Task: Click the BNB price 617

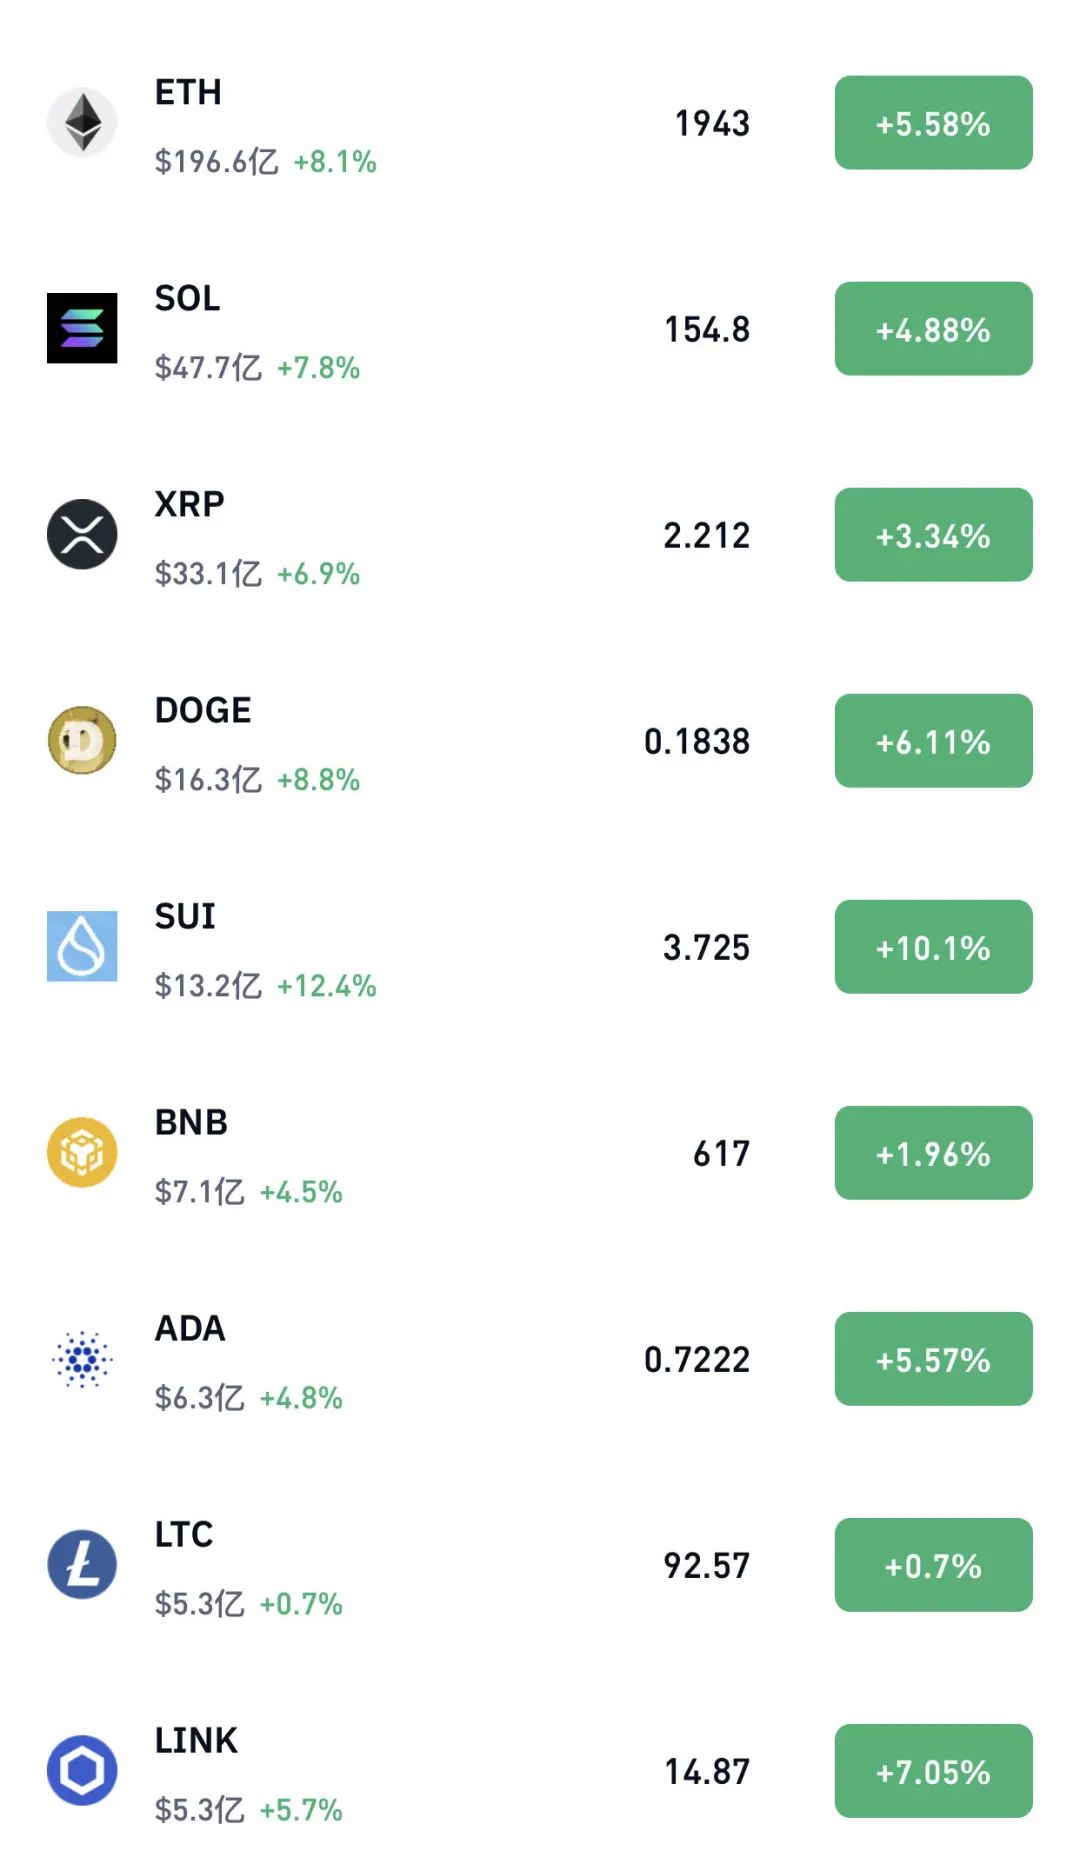Action: point(721,1153)
